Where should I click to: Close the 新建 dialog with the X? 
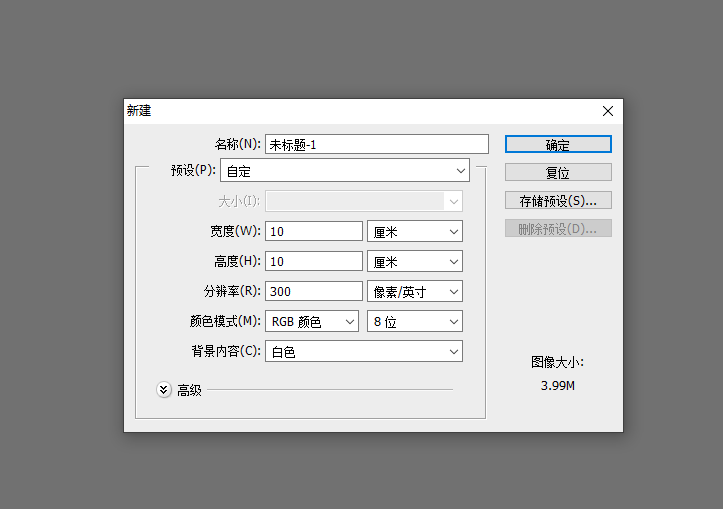pyautogui.click(x=607, y=111)
